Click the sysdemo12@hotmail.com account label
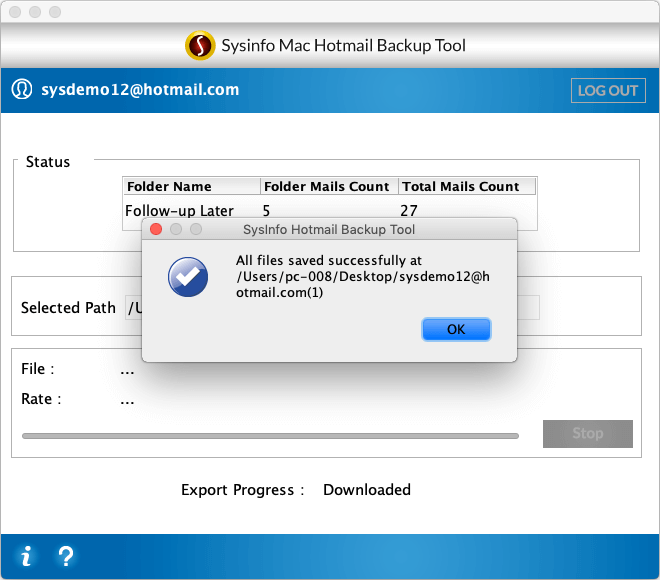This screenshot has width=660, height=580. [x=140, y=90]
